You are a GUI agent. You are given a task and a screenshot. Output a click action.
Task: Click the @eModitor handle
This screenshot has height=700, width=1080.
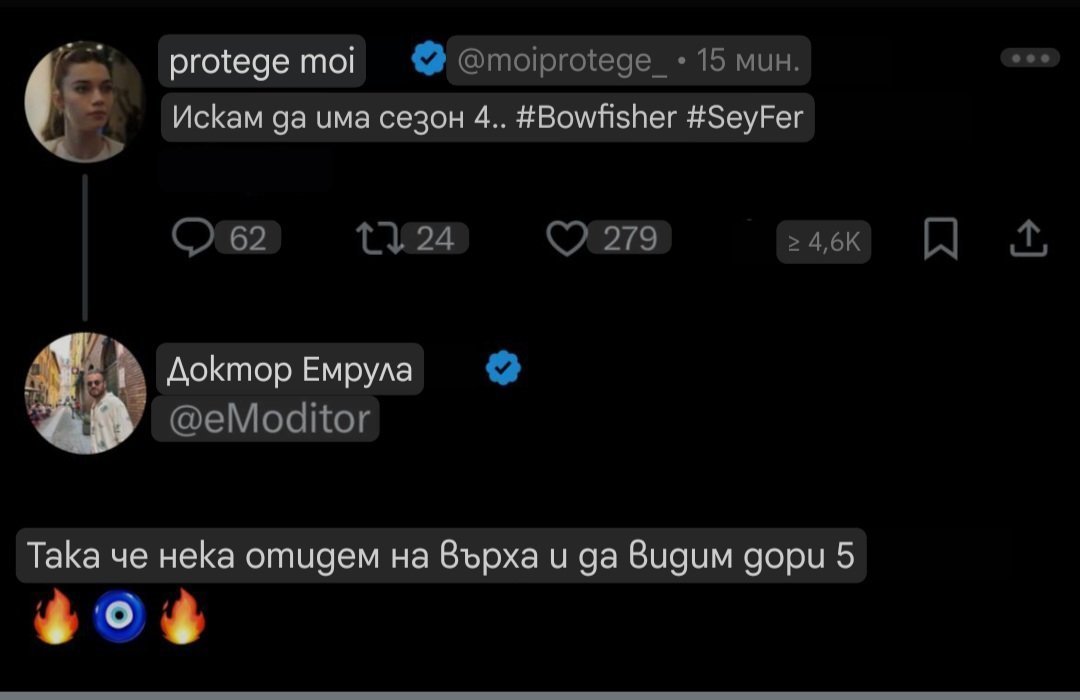[265, 418]
